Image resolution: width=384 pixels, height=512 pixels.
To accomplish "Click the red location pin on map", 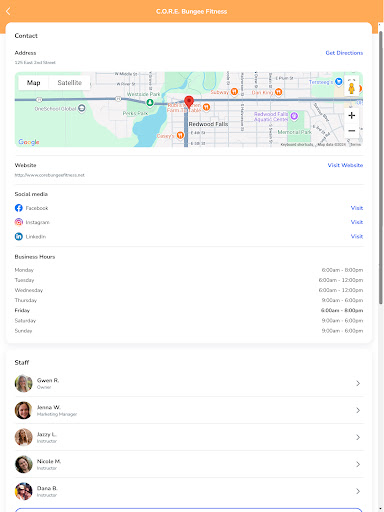I will coord(189,102).
